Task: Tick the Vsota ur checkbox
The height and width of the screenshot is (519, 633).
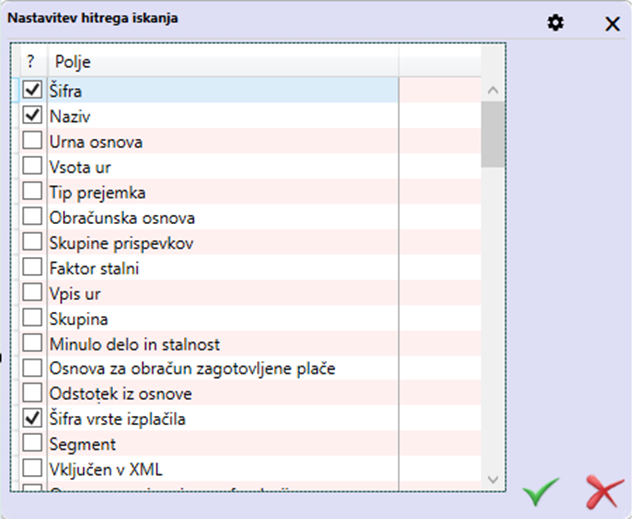Action: 32,166
